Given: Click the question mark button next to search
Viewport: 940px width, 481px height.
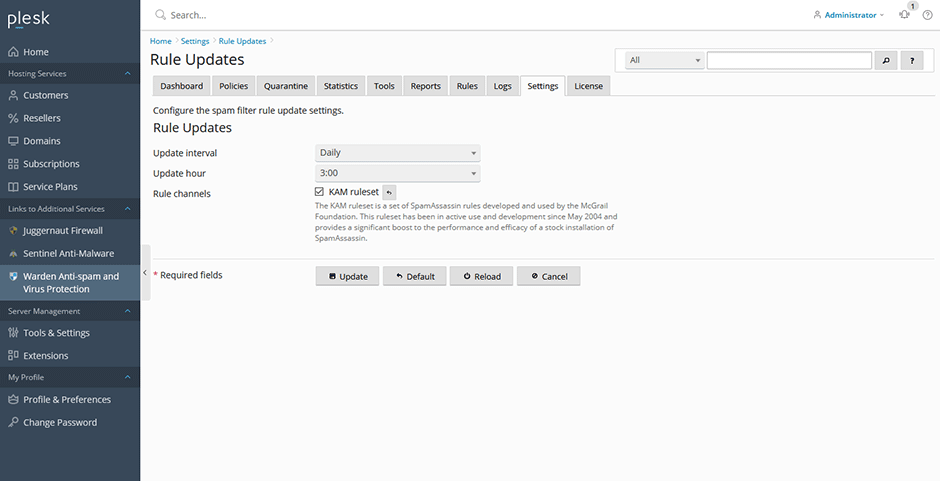Looking at the screenshot, I should click(912, 60).
